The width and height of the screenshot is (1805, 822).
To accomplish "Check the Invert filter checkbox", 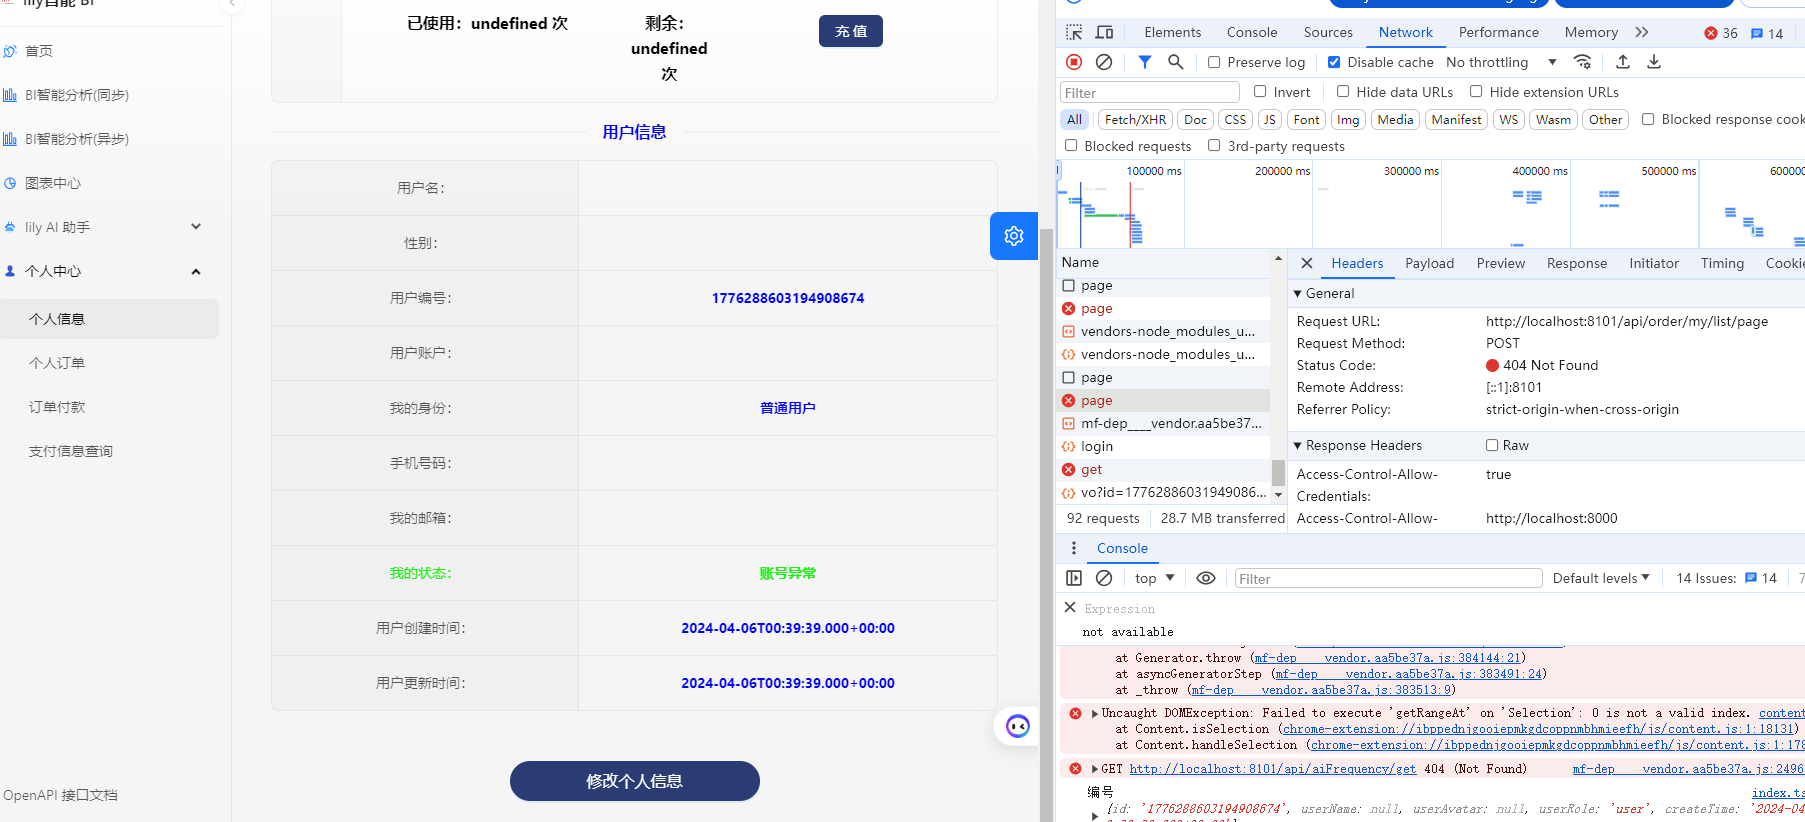I will pyautogui.click(x=1260, y=91).
